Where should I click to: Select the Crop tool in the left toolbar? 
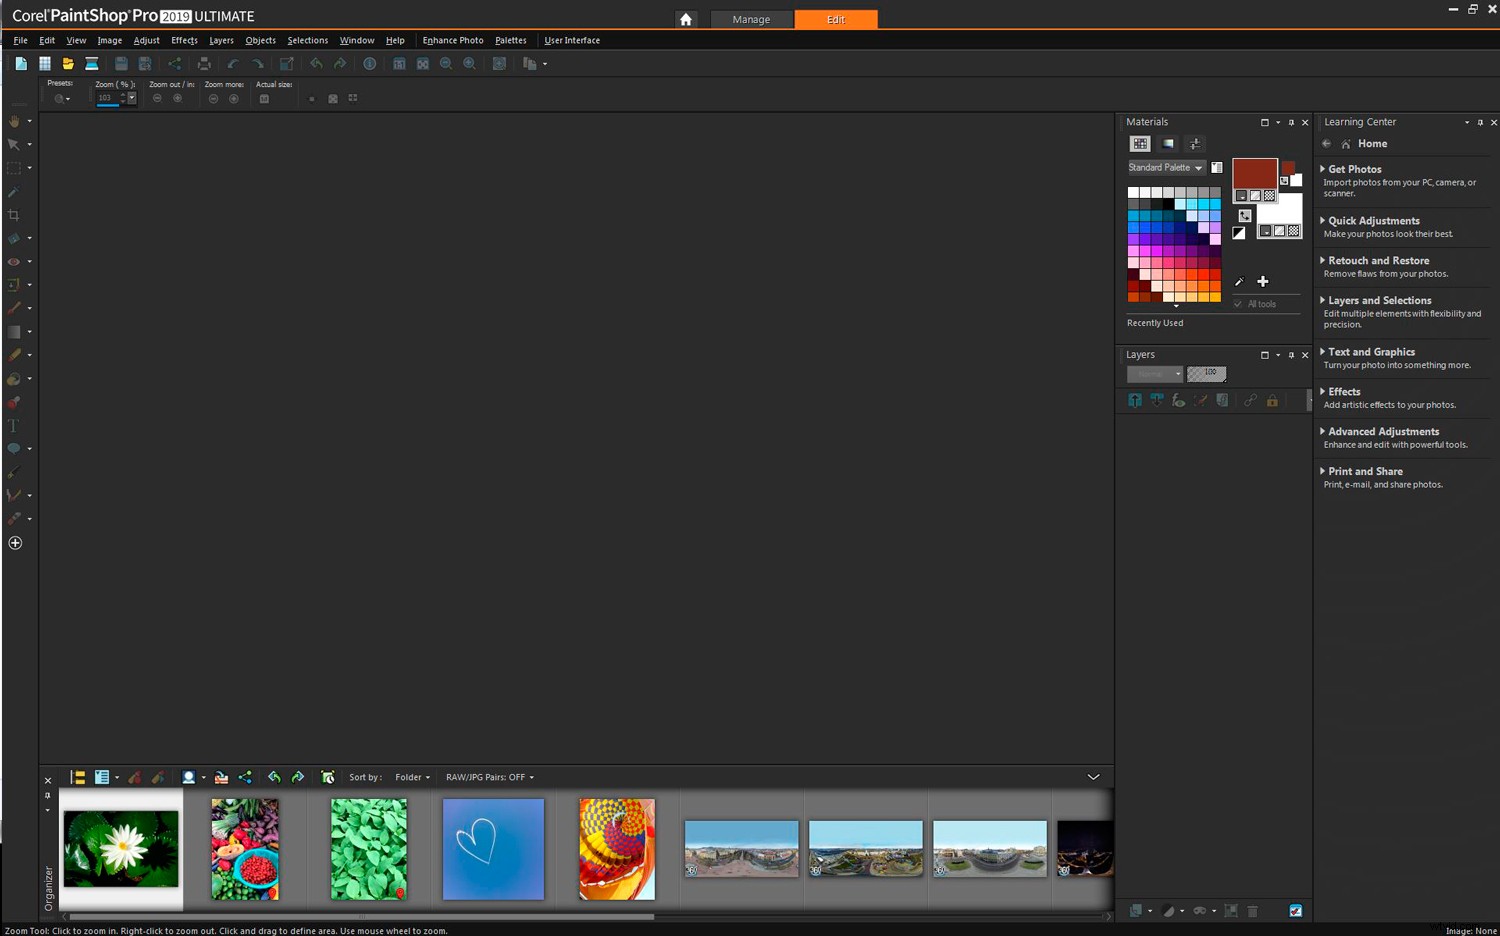pyautogui.click(x=15, y=214)
